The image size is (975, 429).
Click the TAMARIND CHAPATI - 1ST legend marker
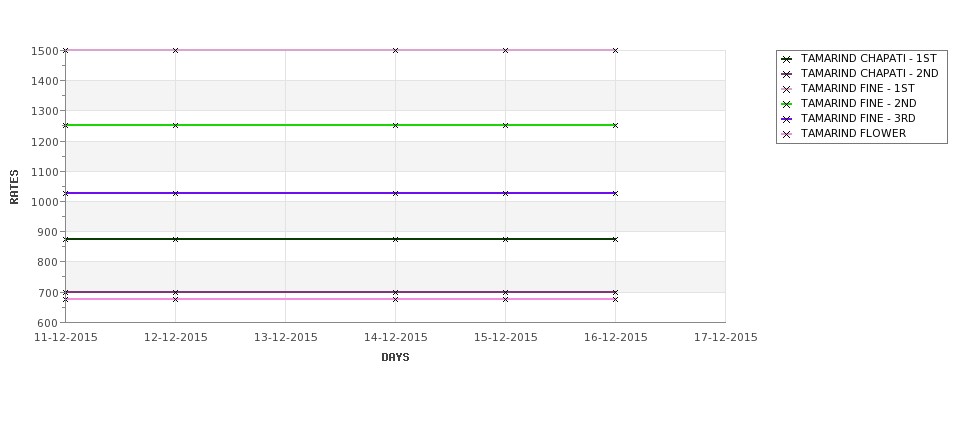point(787,59)
